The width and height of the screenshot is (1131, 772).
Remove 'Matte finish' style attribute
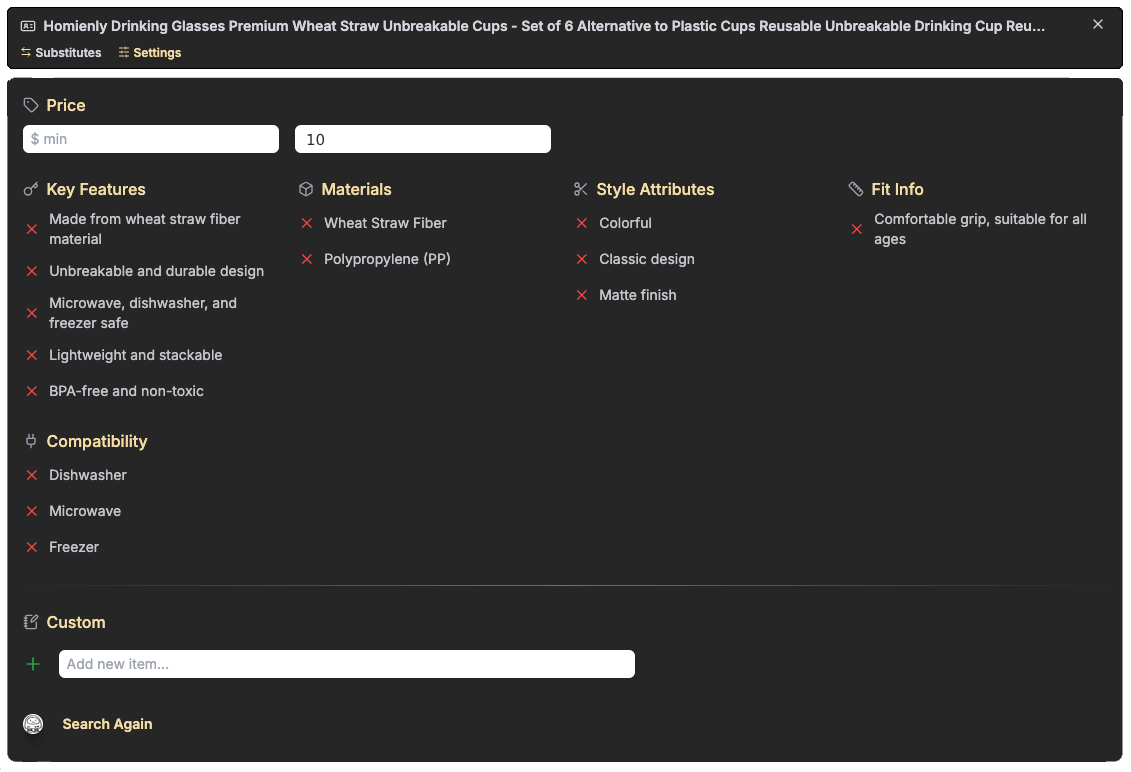point(582,295)
